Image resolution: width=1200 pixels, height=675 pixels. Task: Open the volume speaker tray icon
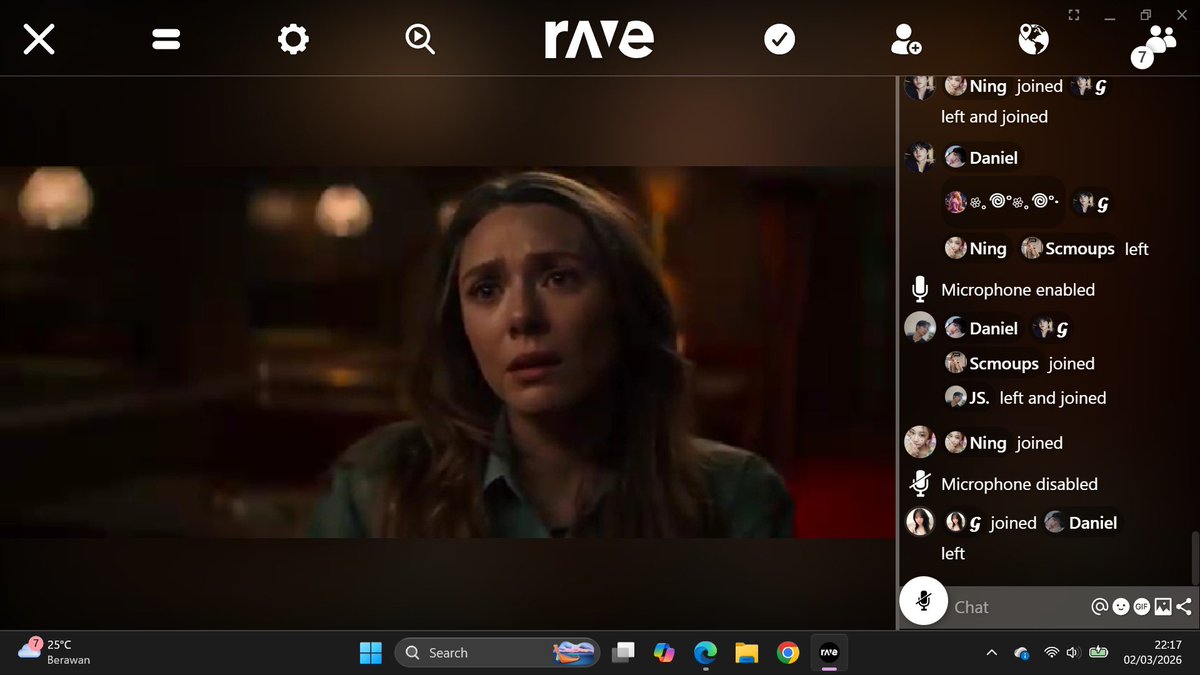(1074, 653)
